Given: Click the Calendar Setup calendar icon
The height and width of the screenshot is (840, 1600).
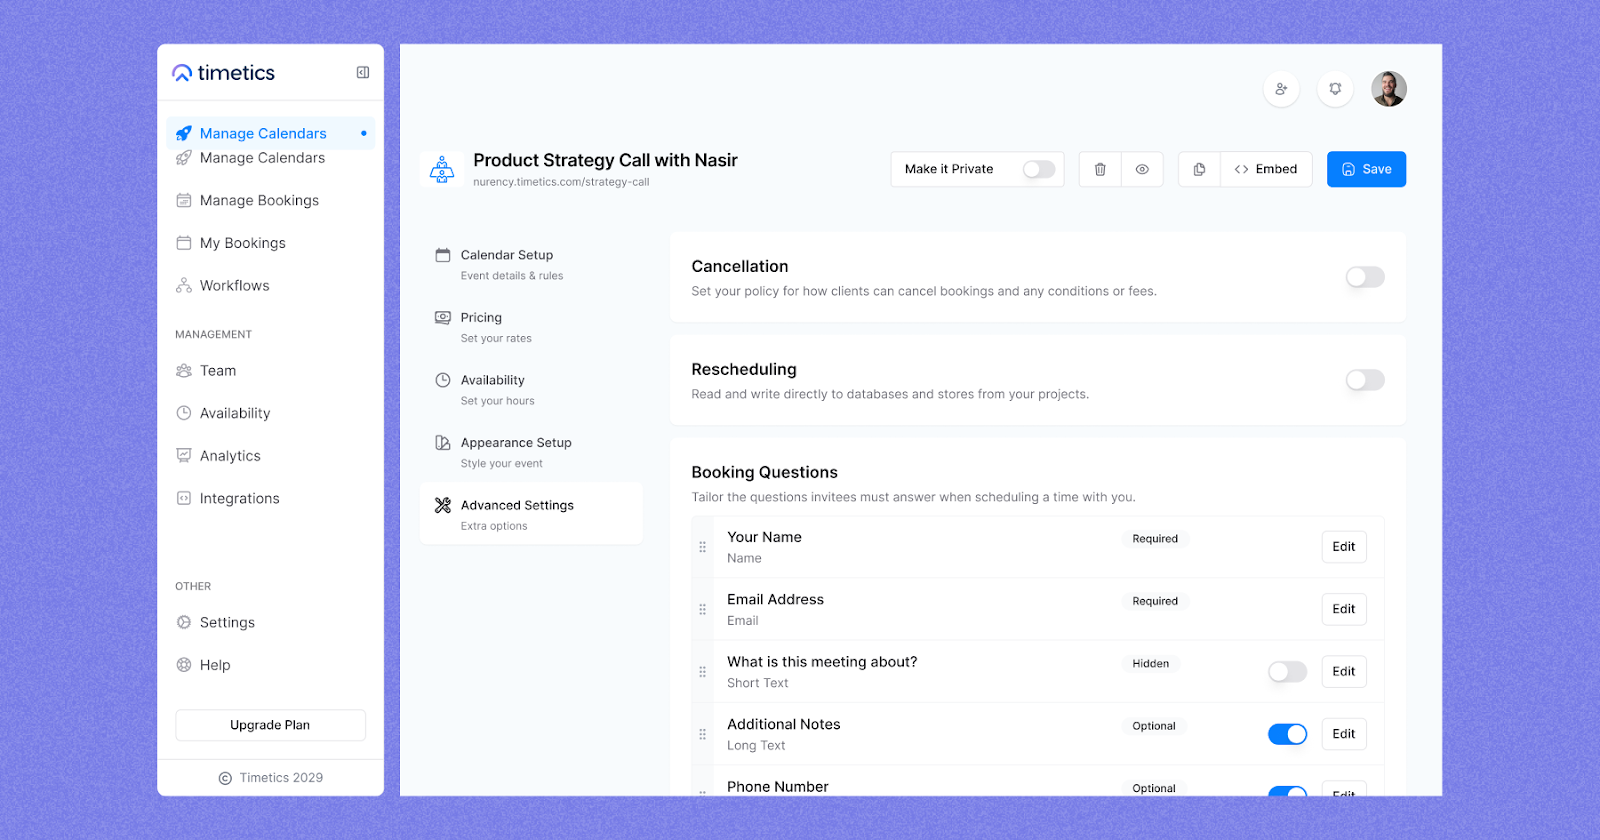Looking at the screenshot, I should point(442,255).
